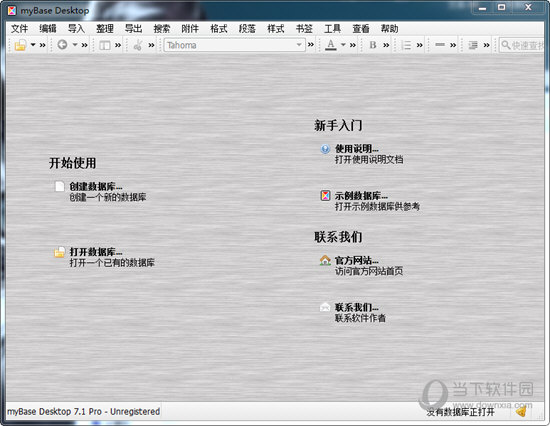Click the blank page icon beside 创建数据库
This screenshot has width=550, height=426.
(60, 186)
